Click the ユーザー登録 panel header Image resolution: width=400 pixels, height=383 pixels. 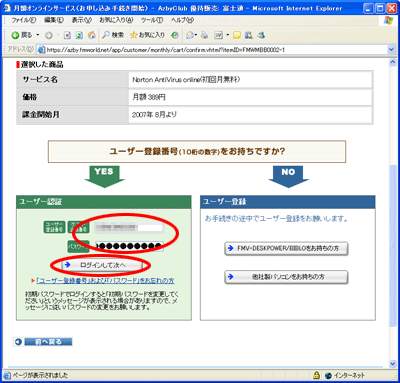coord(288,202)
